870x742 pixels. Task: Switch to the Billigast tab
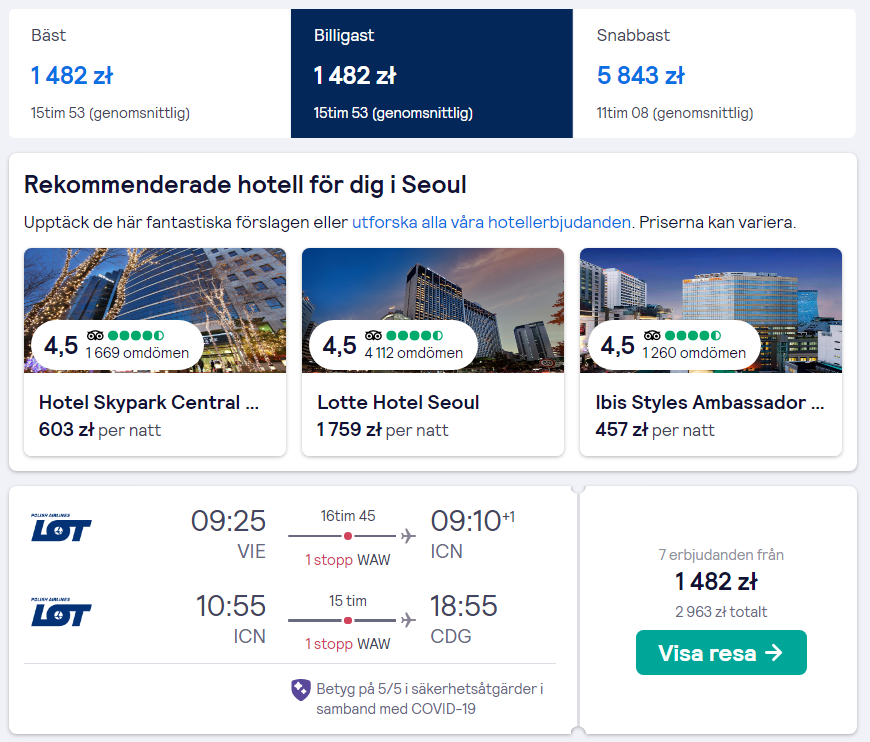click(x=432, y=73)
